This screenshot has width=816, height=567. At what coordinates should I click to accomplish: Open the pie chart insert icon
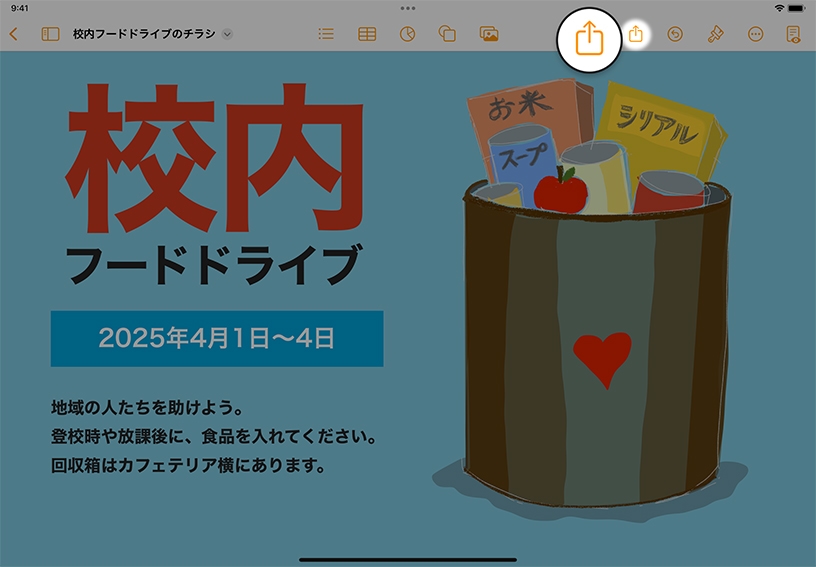click(x=407, y=34)
